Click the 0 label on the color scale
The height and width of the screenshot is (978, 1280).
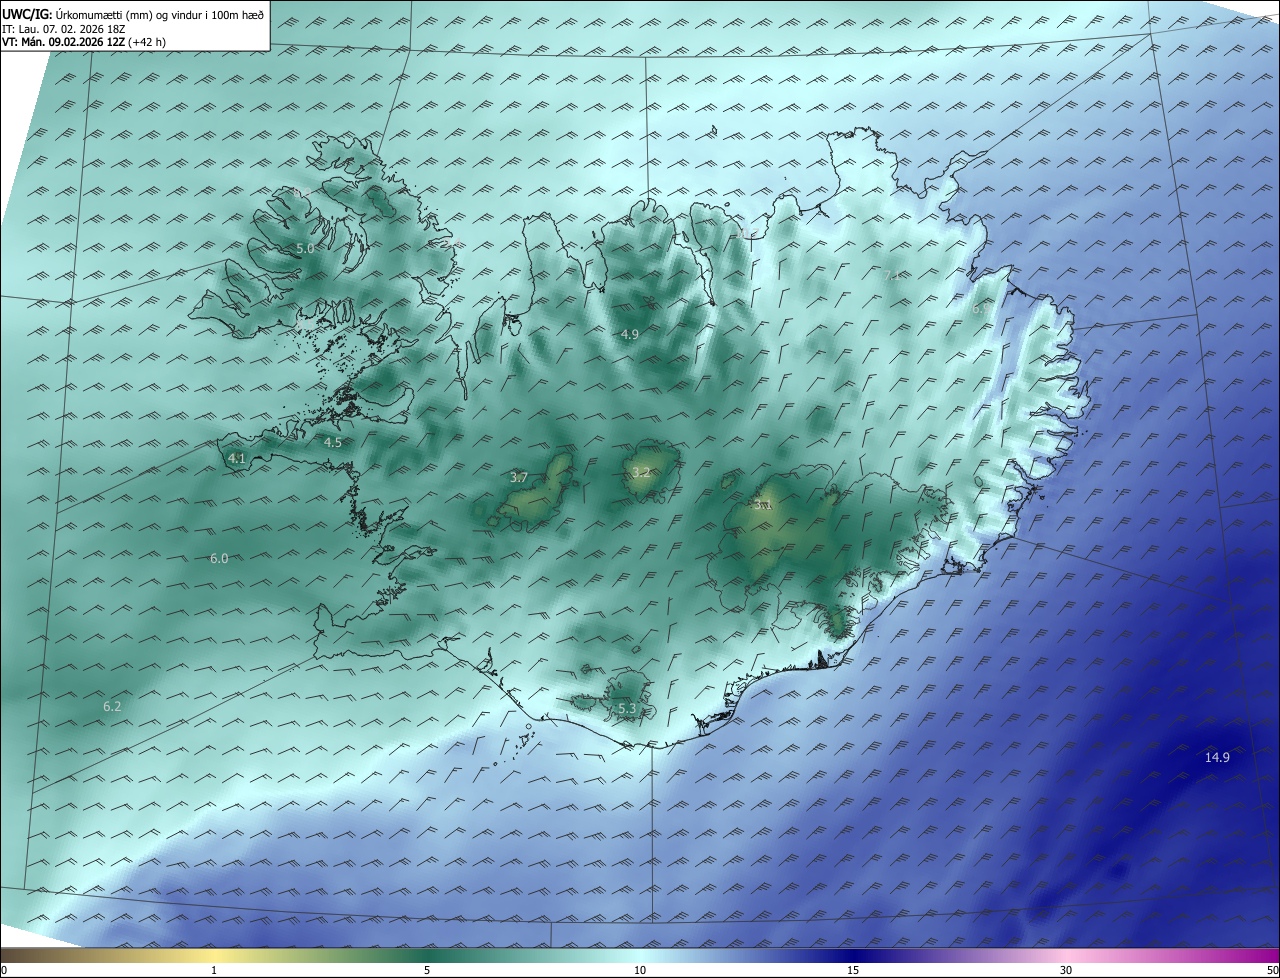tap(4, 970)
